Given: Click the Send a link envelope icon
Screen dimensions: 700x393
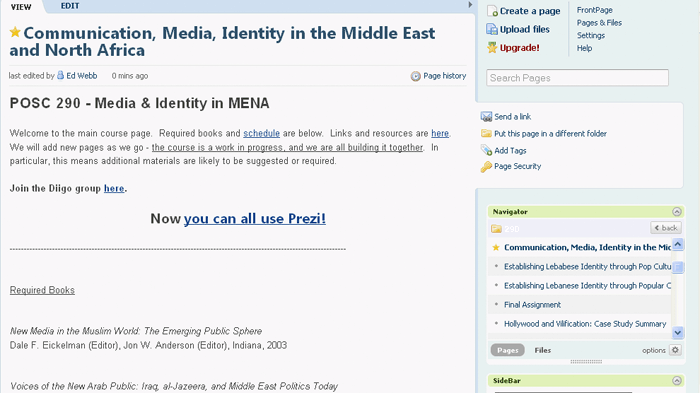Looking at the screenshot, I should [x=486, y=117].
